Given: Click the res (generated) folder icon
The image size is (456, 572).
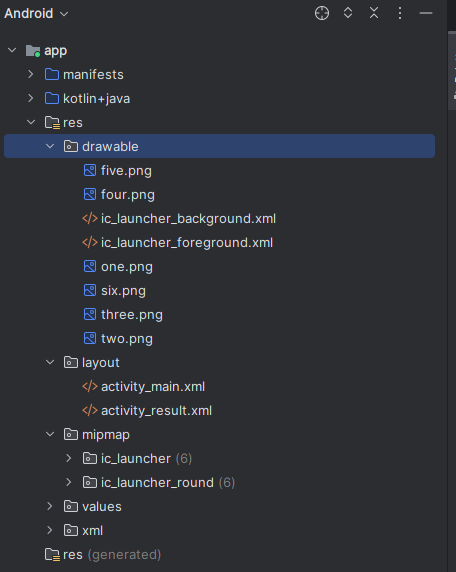Looking at the screenshot, I should click(52, 554).
